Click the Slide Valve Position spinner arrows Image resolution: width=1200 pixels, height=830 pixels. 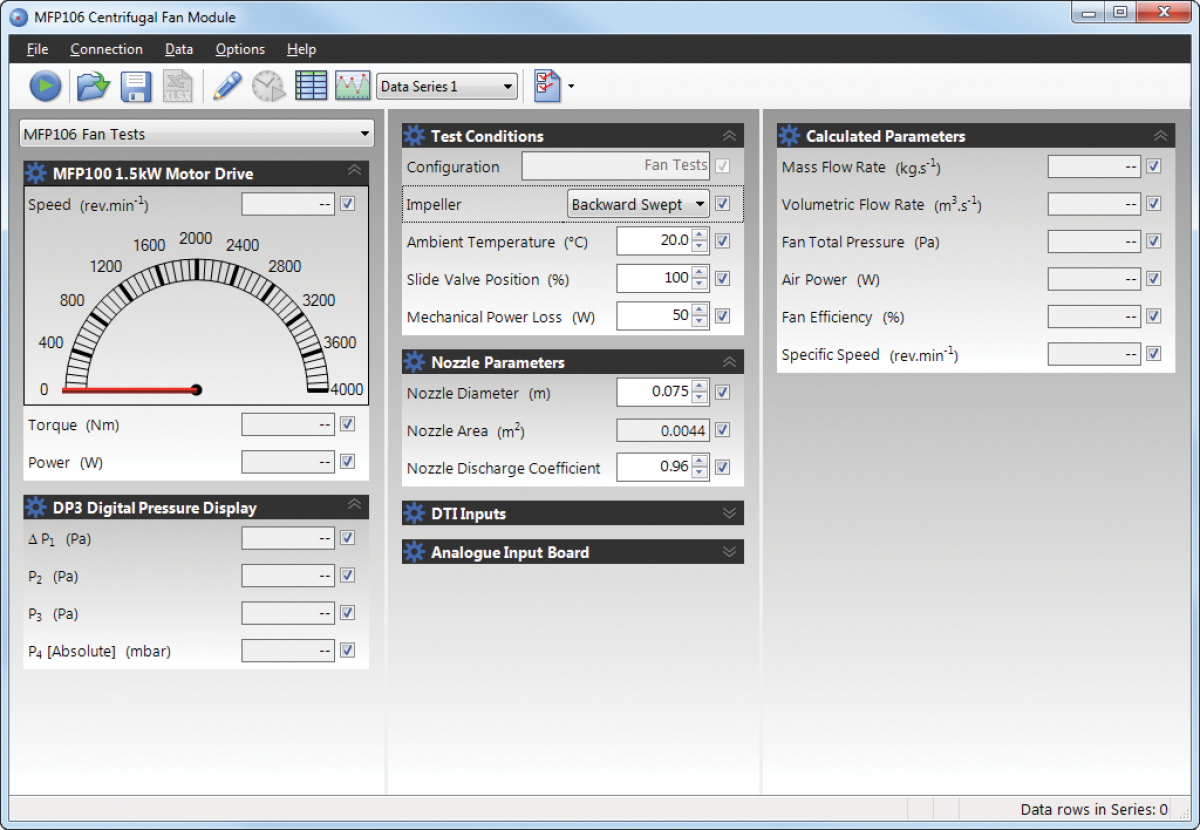coord(700,278)
